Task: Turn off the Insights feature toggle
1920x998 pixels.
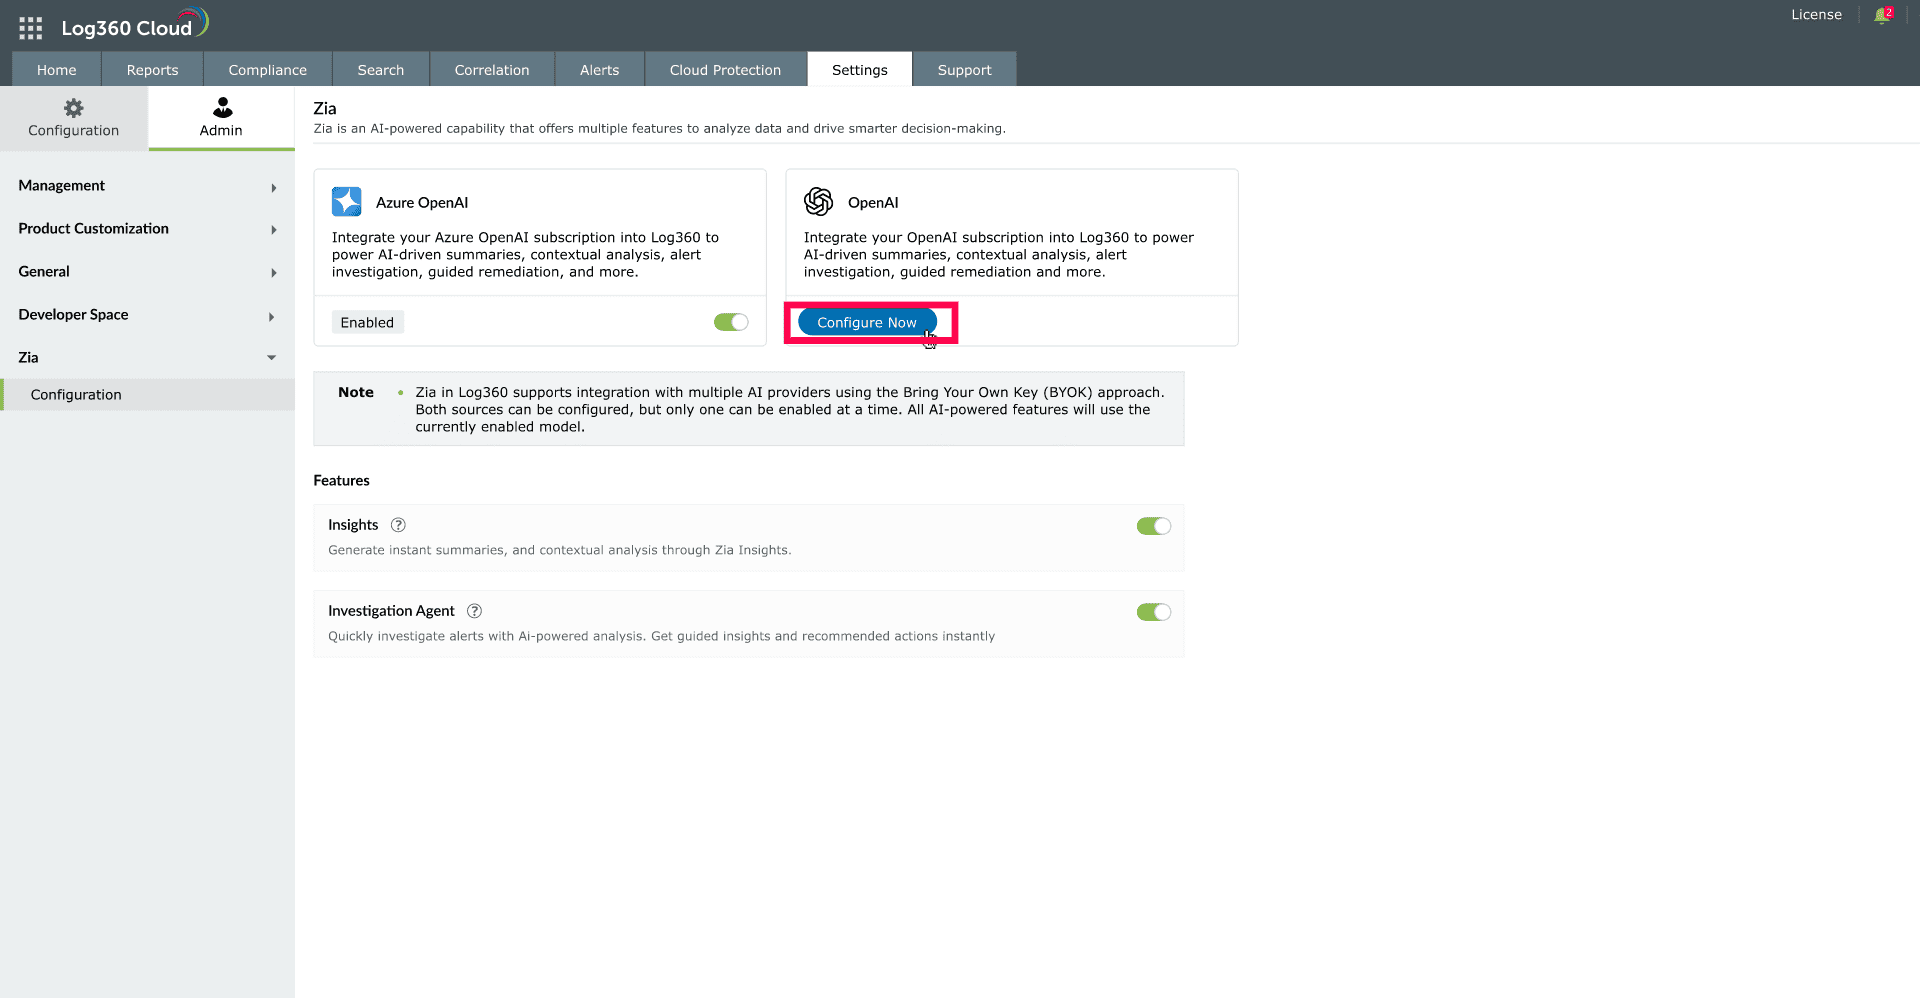Action: pyautogui.click(x=1154, y=526)
